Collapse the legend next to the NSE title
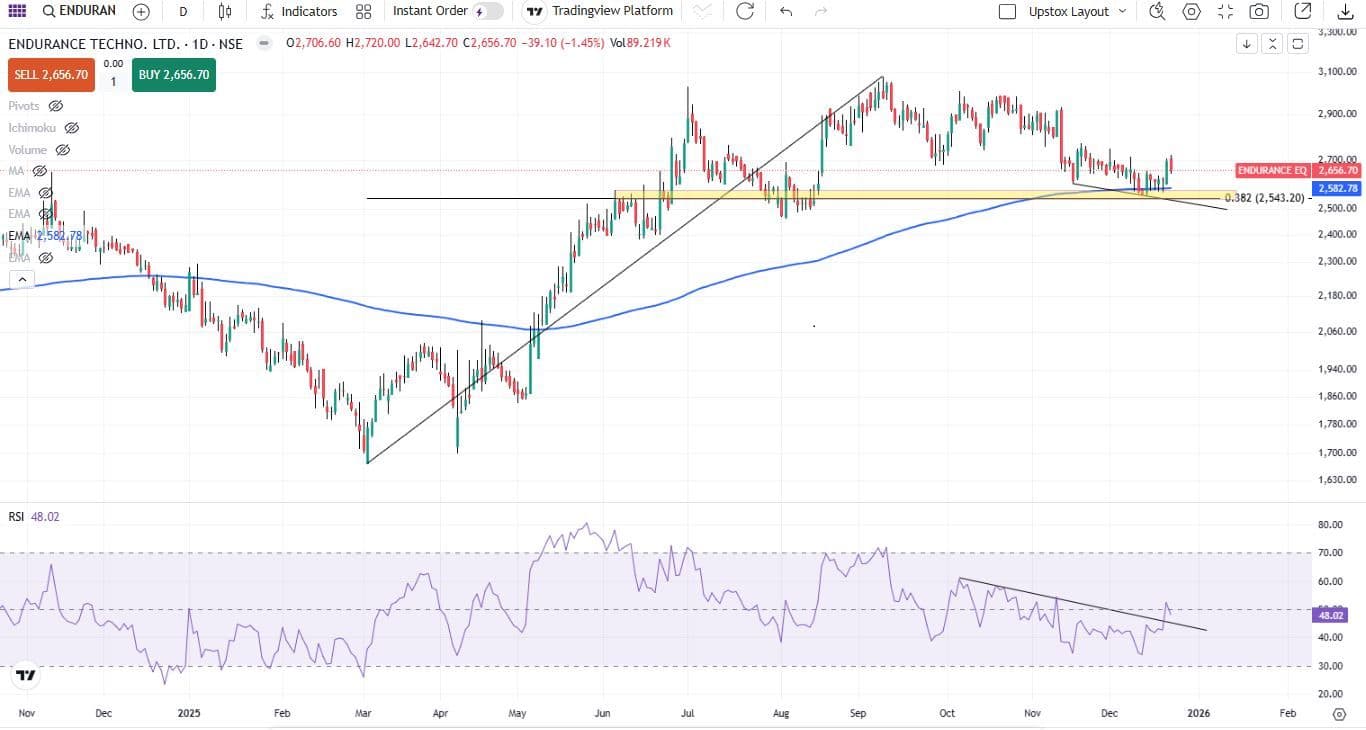Screen dimensions: 1366x730 264,44
